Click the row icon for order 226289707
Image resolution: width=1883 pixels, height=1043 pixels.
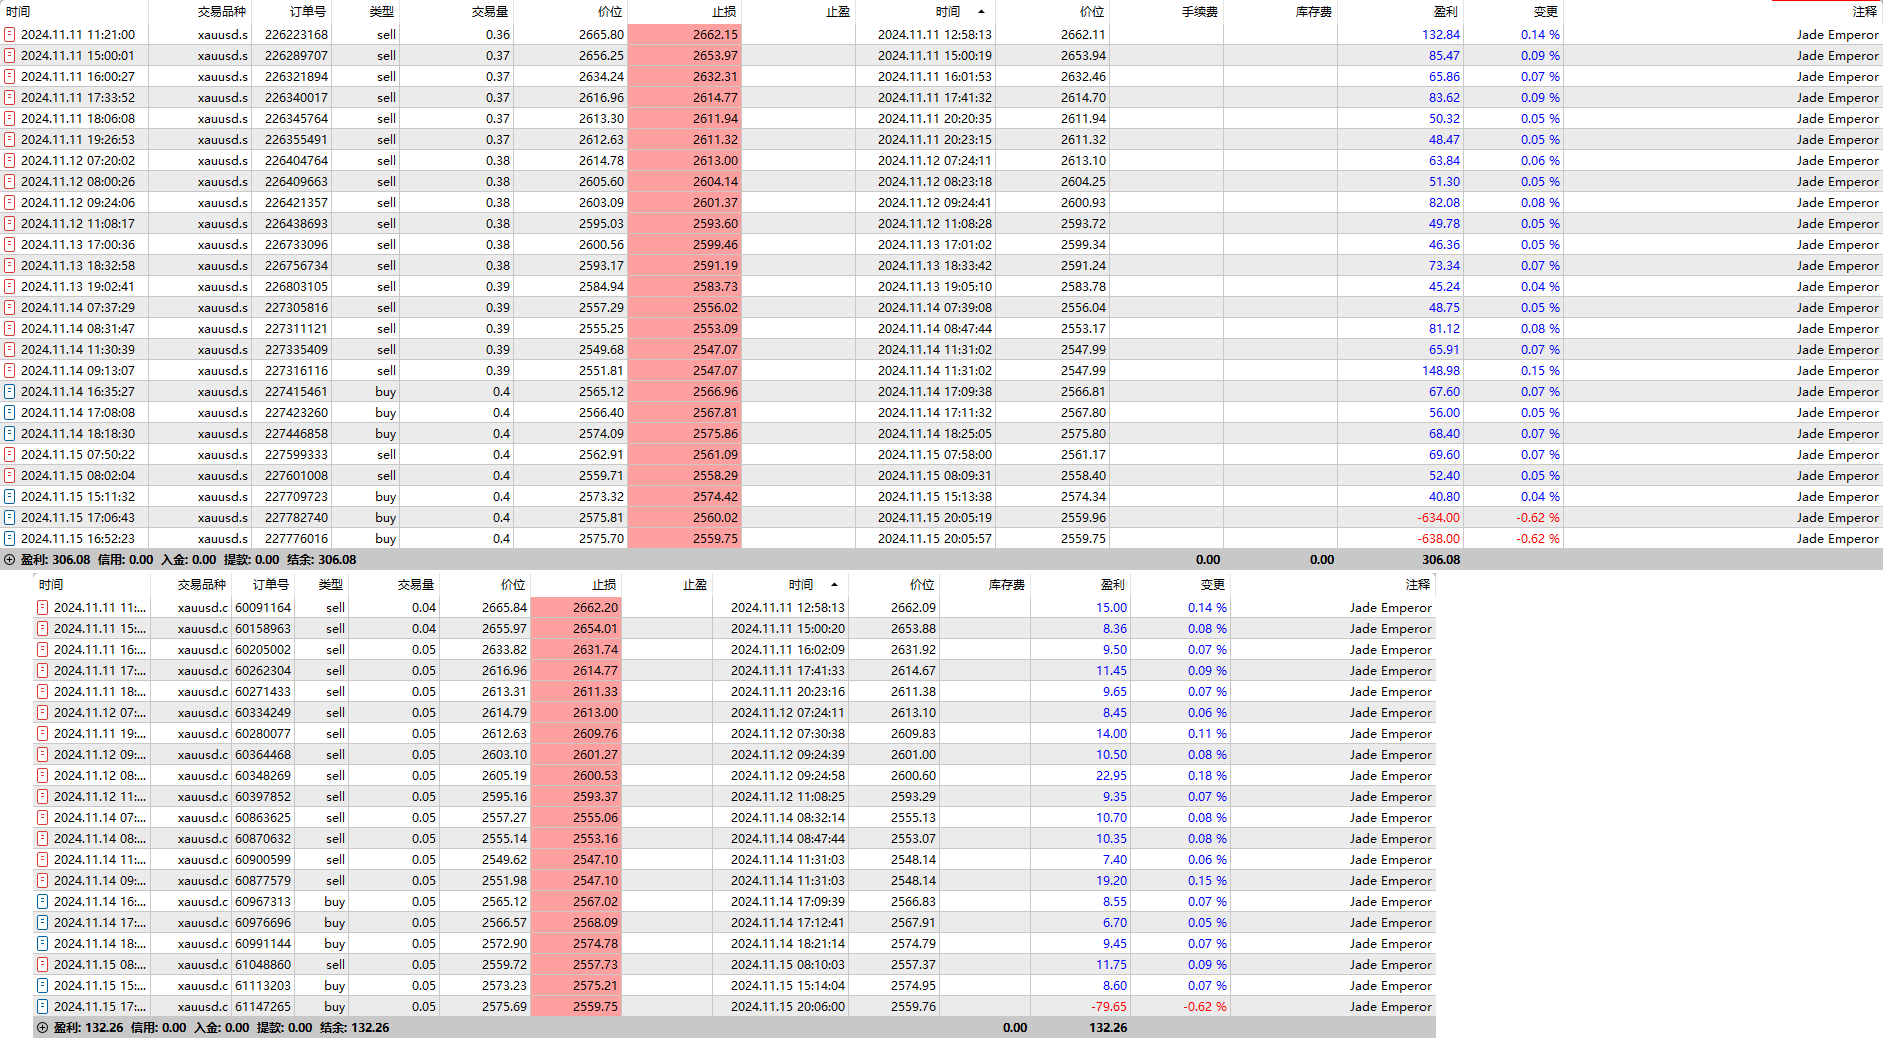(x=10, y=55)
